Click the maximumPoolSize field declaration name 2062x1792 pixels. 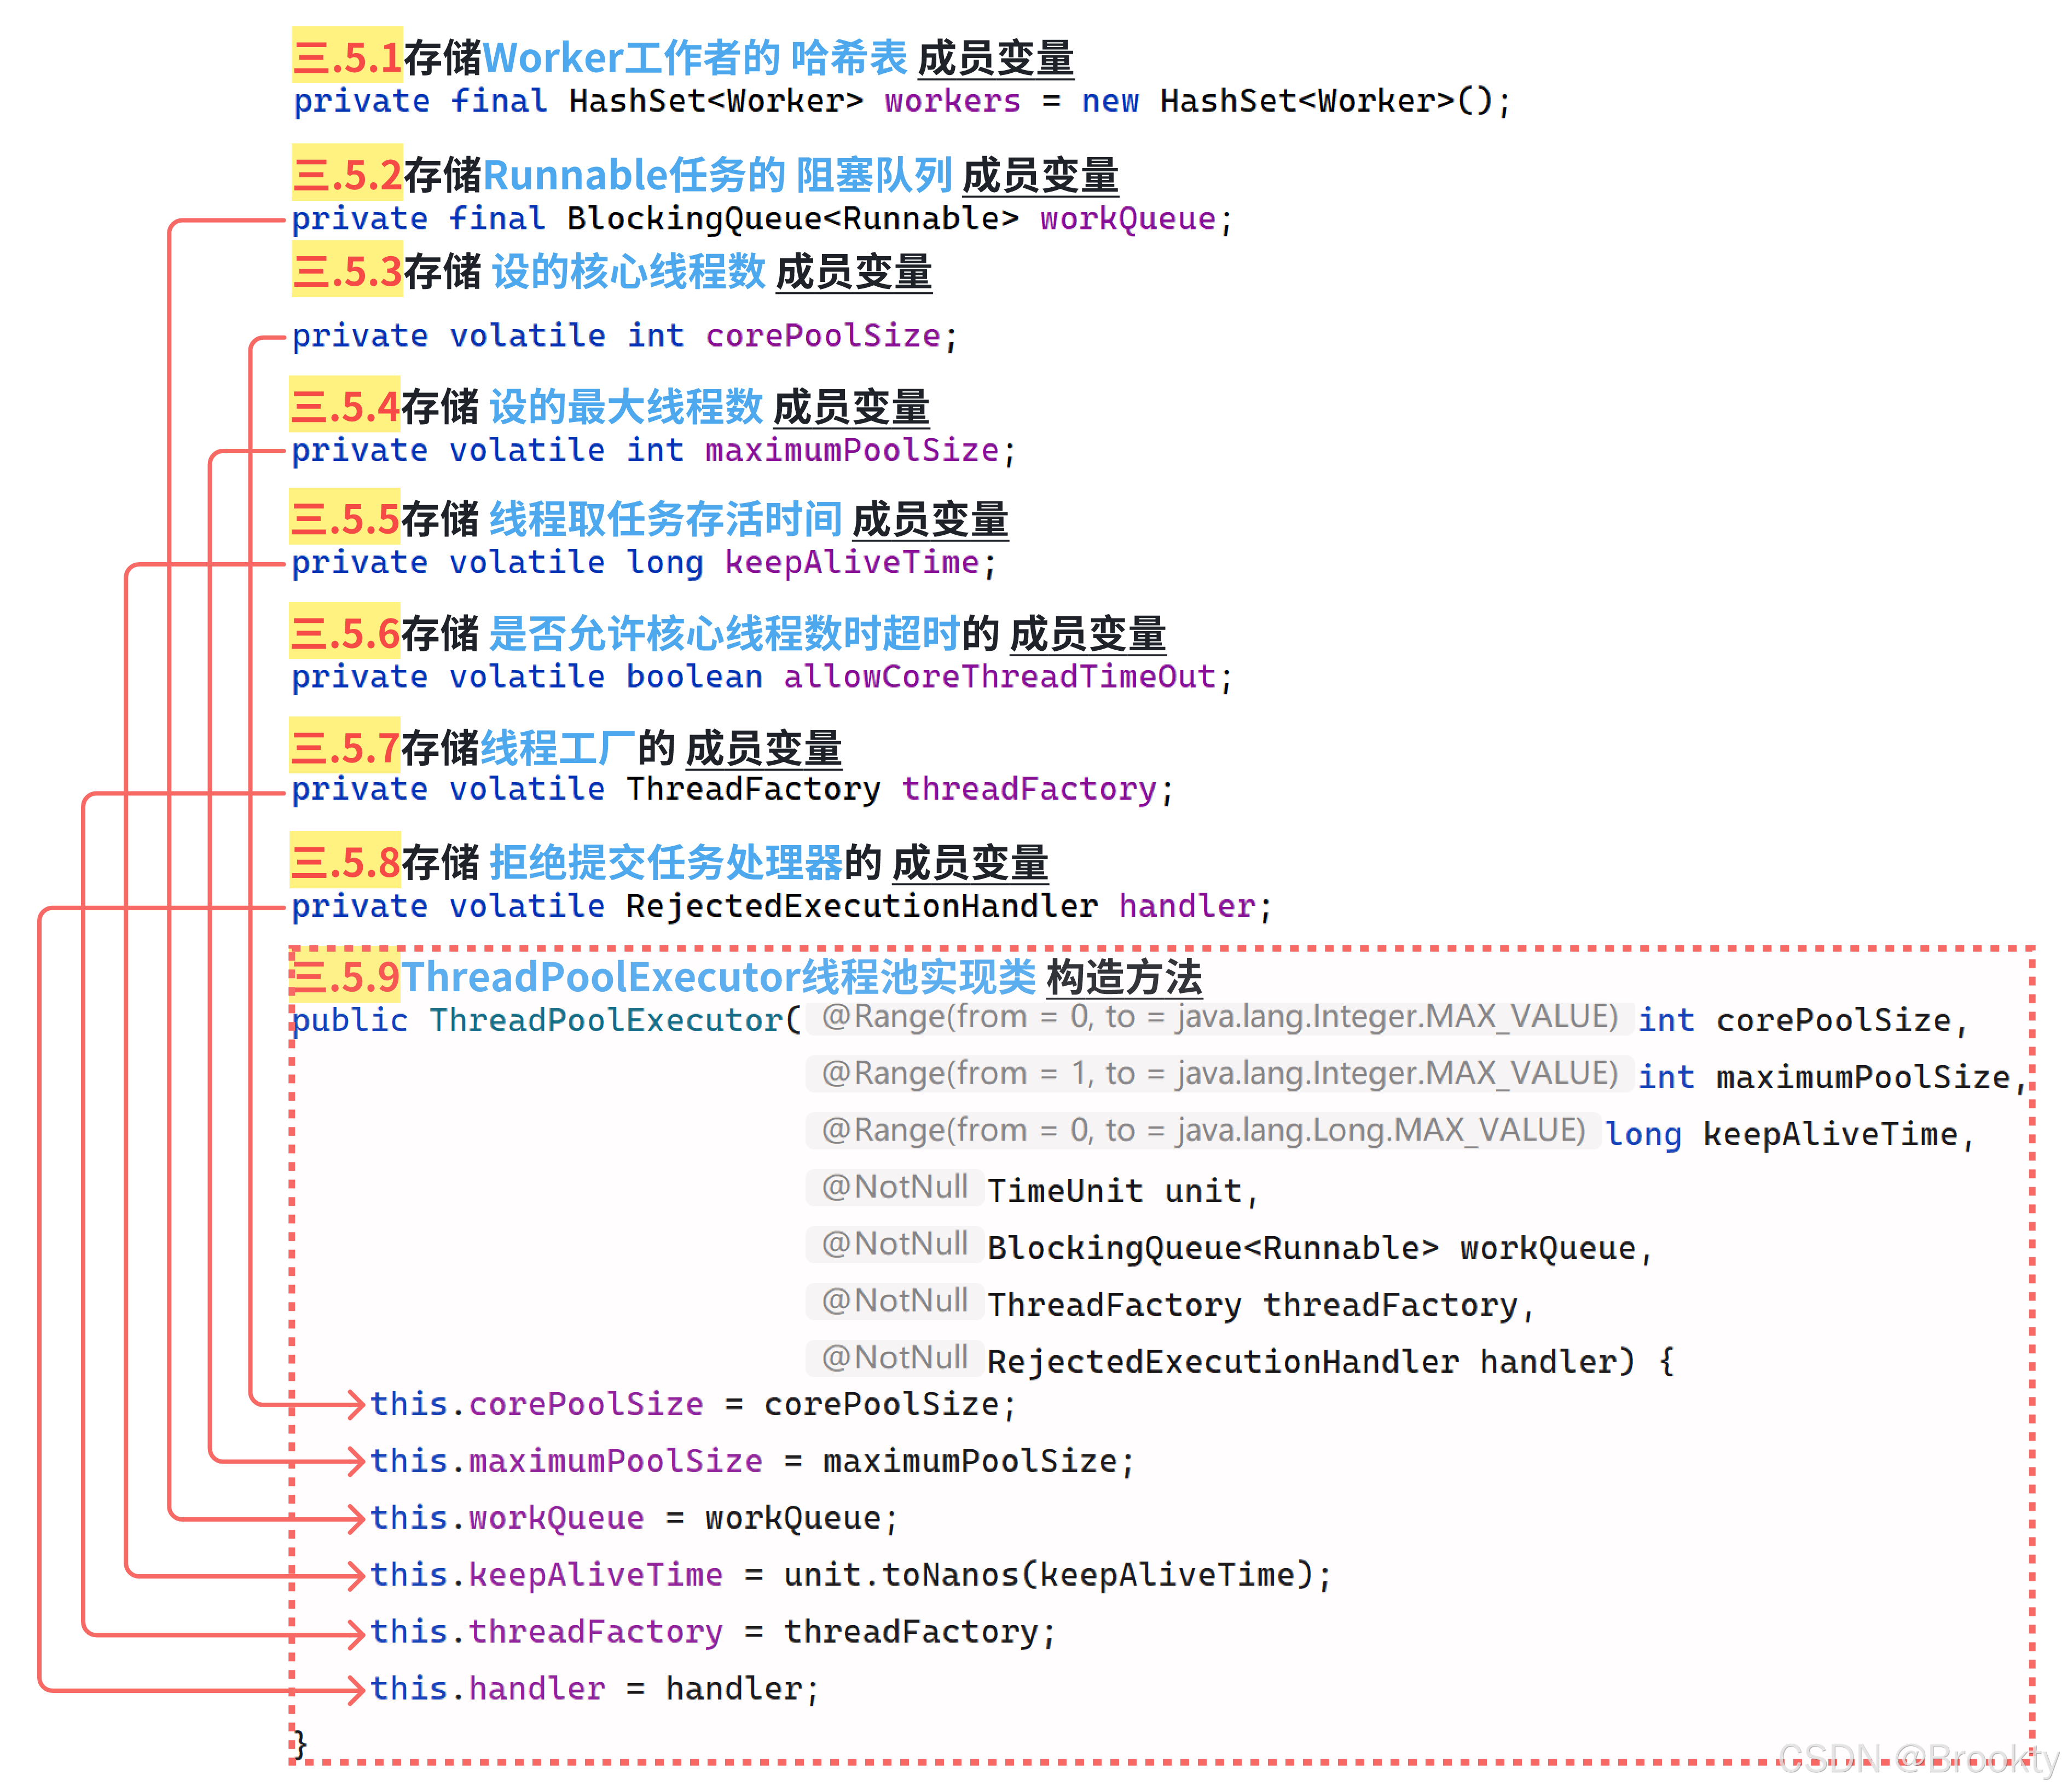coord(851,450)
